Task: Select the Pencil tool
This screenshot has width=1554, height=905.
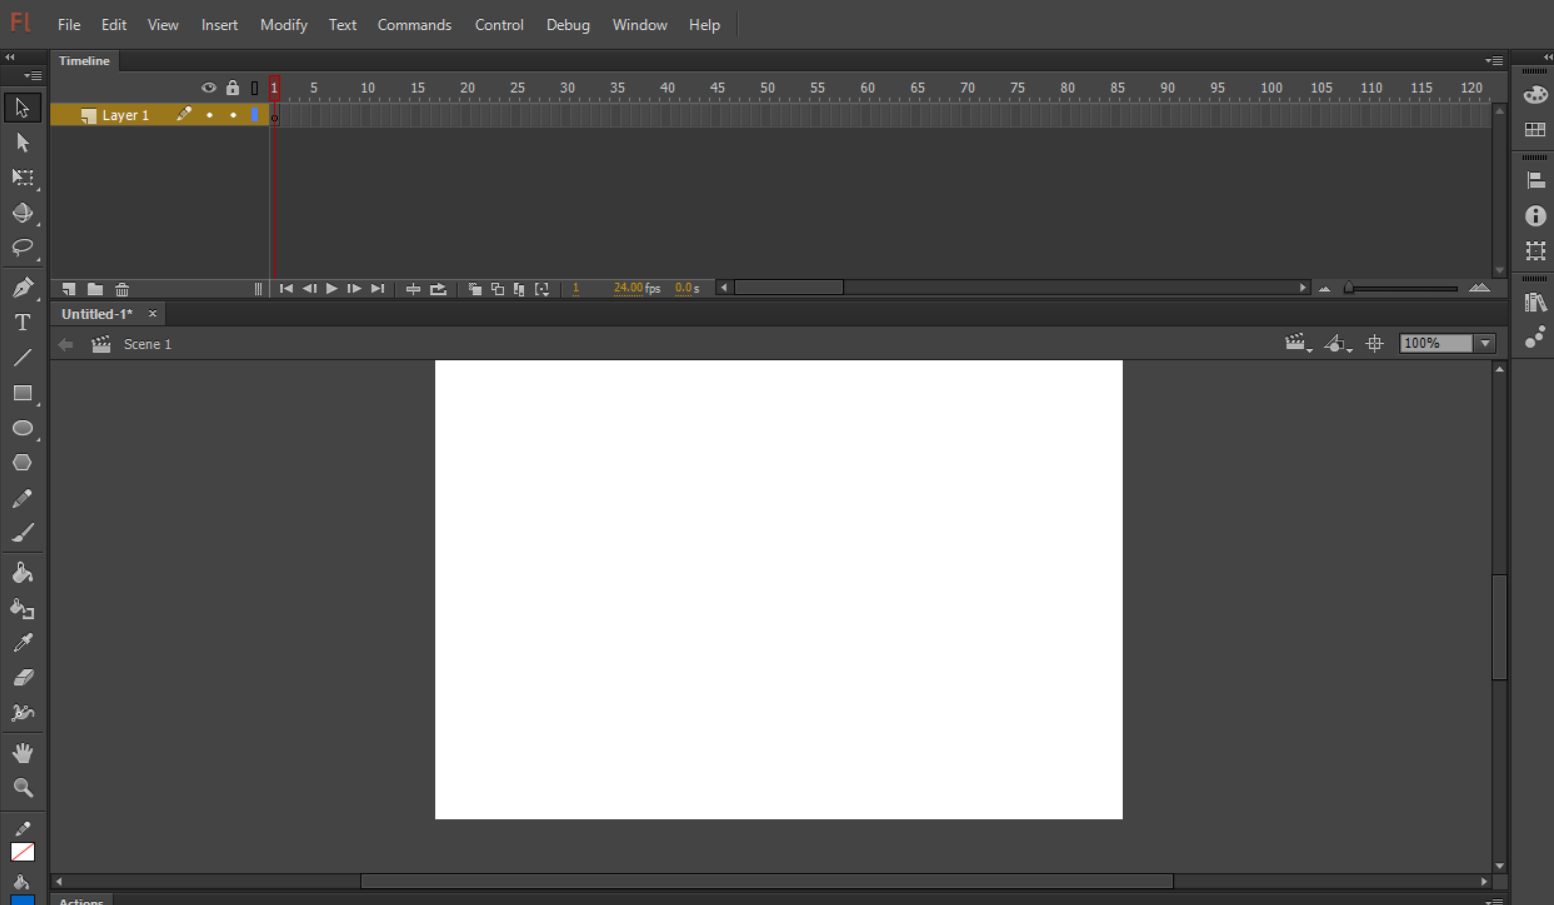Action: point(22,498)
